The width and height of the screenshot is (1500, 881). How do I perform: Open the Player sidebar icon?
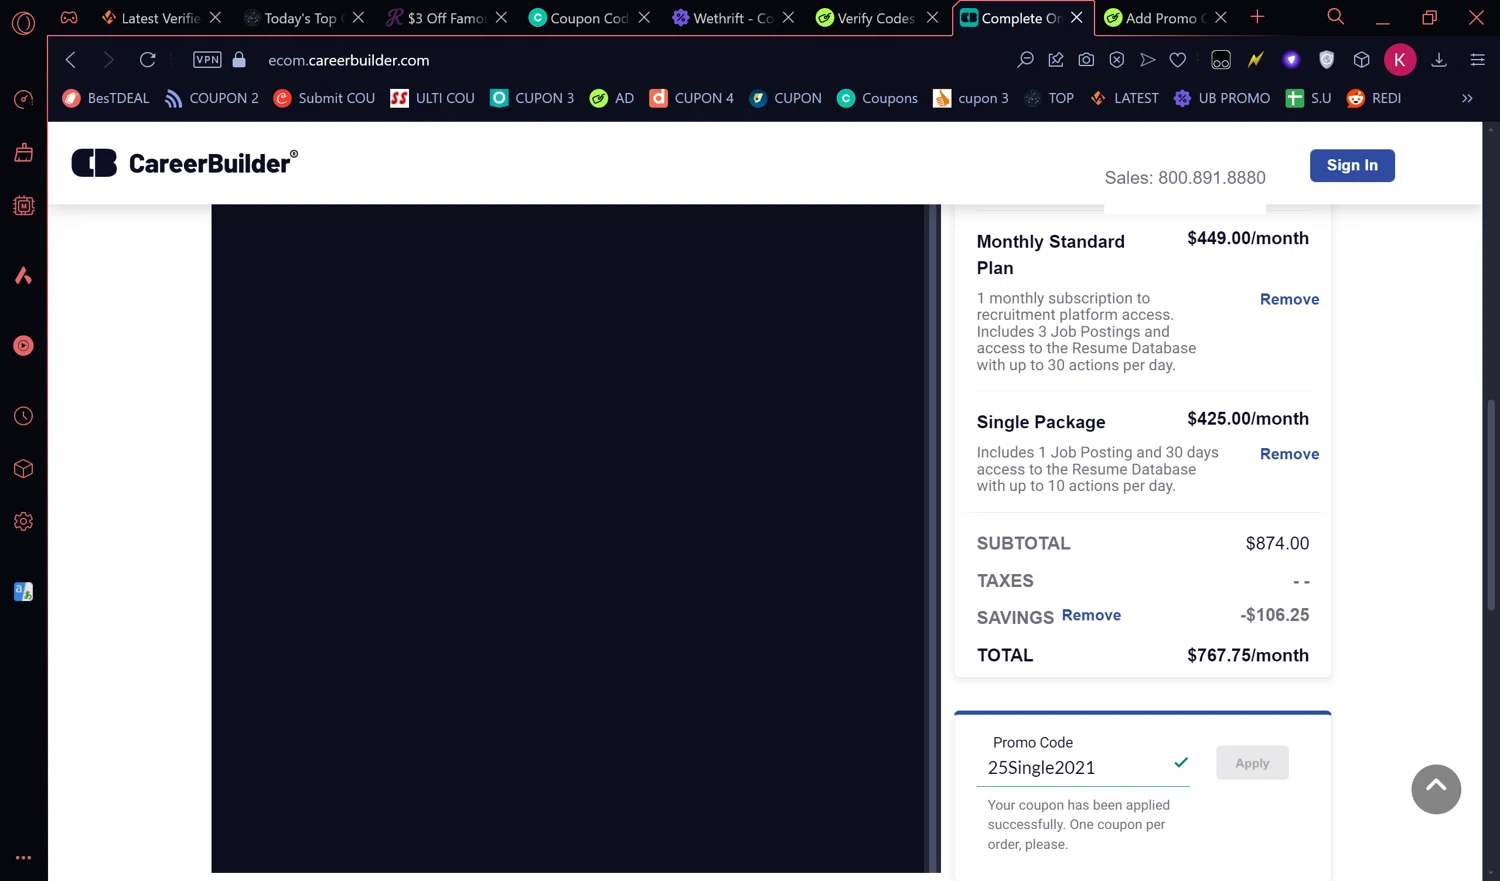point(23,346)
